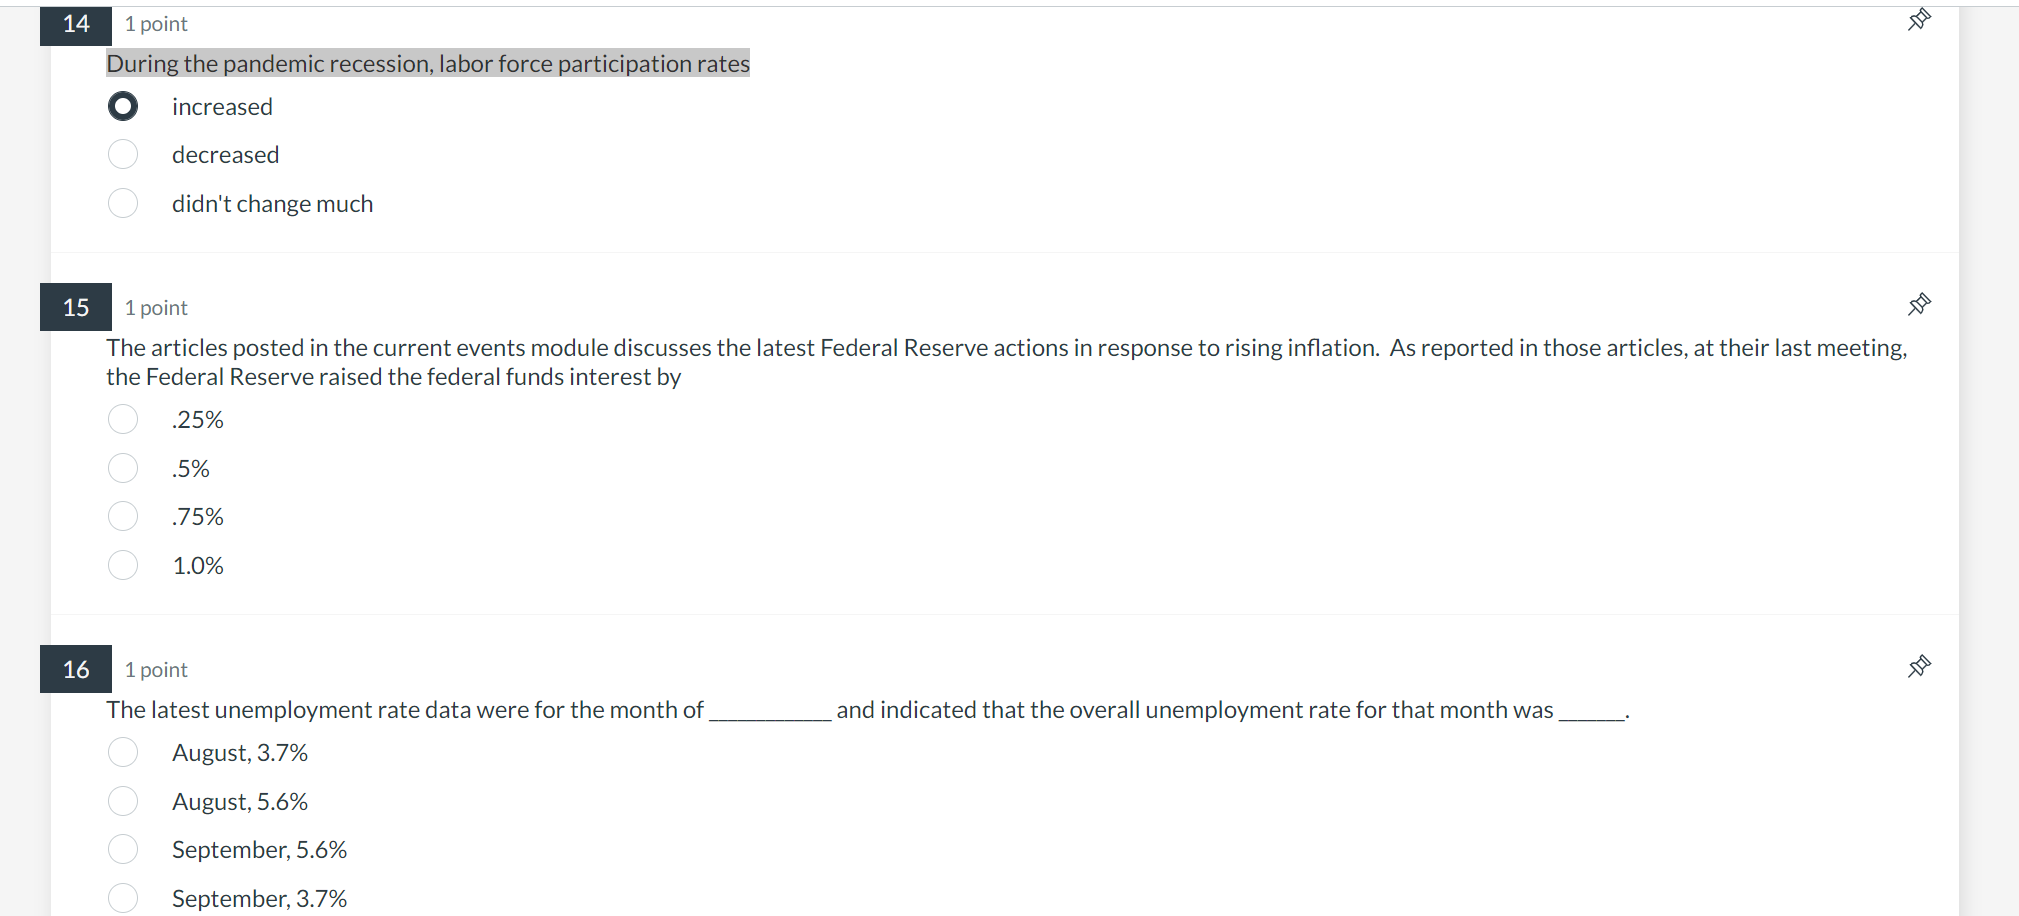Select 'August, 3.7%' answer

pyautogui.click(x=122, y=752)
